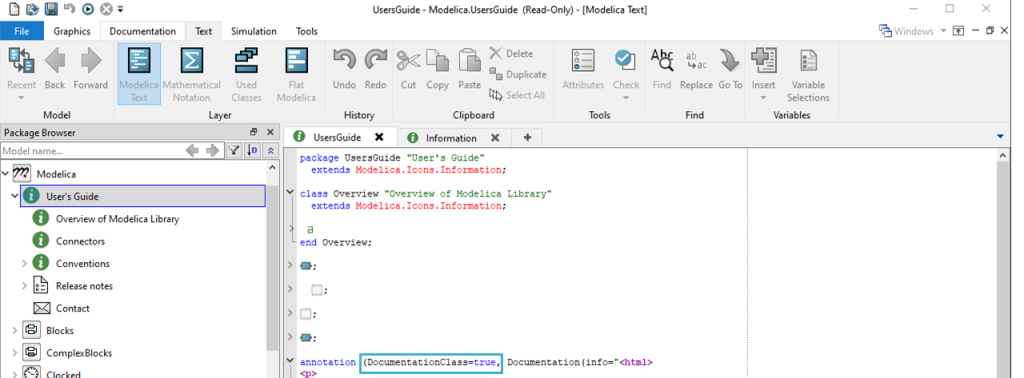Show the Used Classes layer
This screenshot has height=378, width=1024.
pyautogui.click(x=246, y=74)
